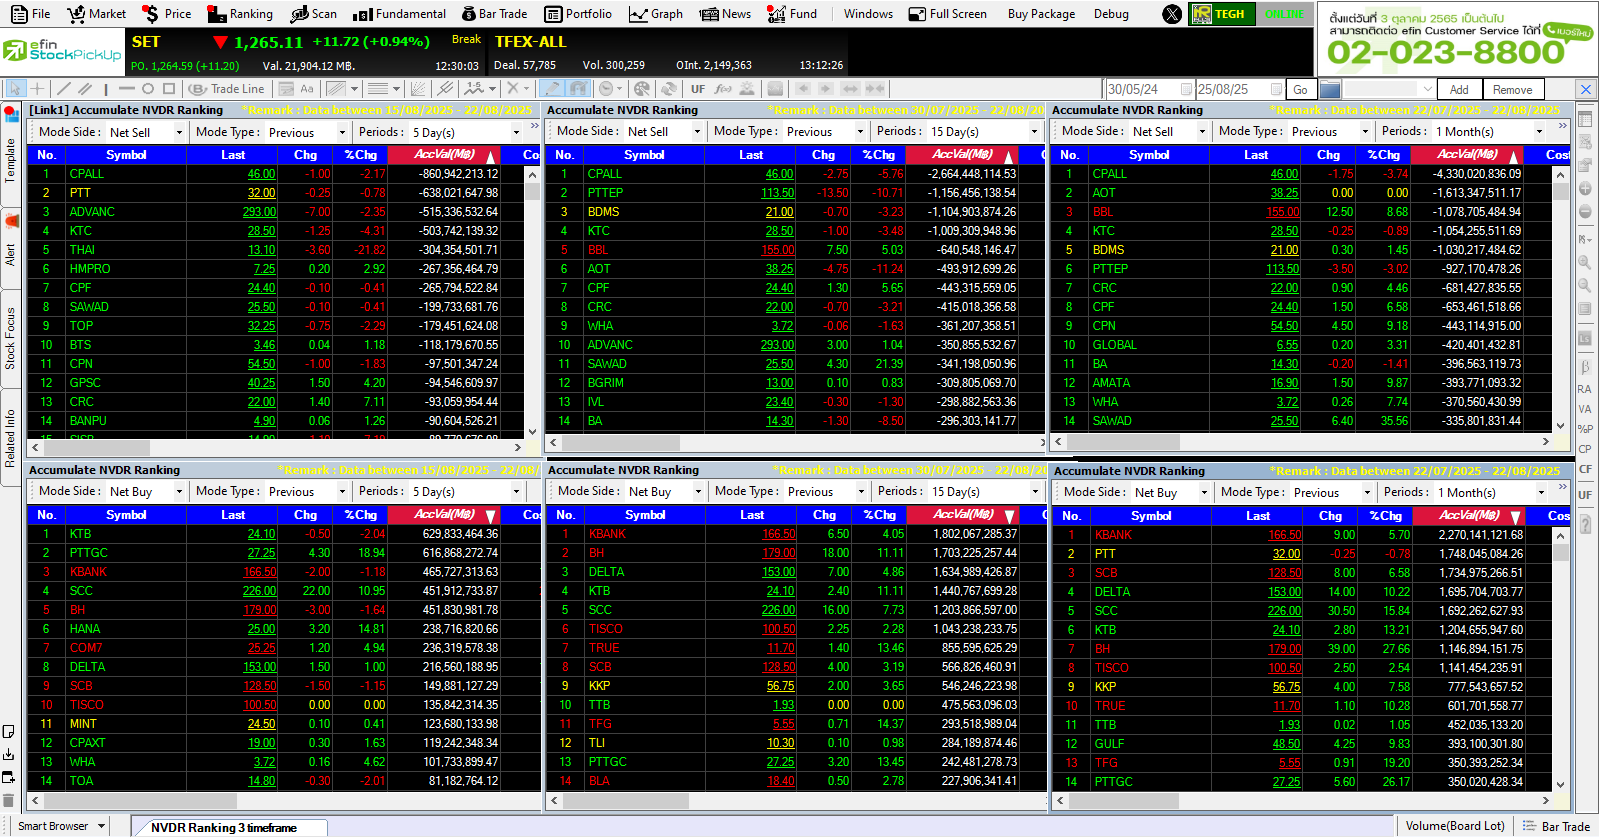
Task: Click CPALL in Link1 Net Sell list
Action: (x=87, y=174)
